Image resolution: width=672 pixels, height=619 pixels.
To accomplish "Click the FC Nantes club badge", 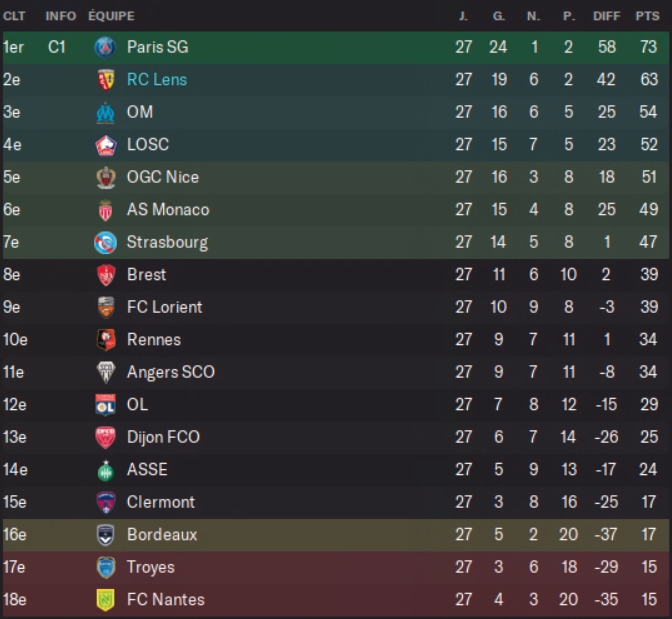I will point(105,600).
